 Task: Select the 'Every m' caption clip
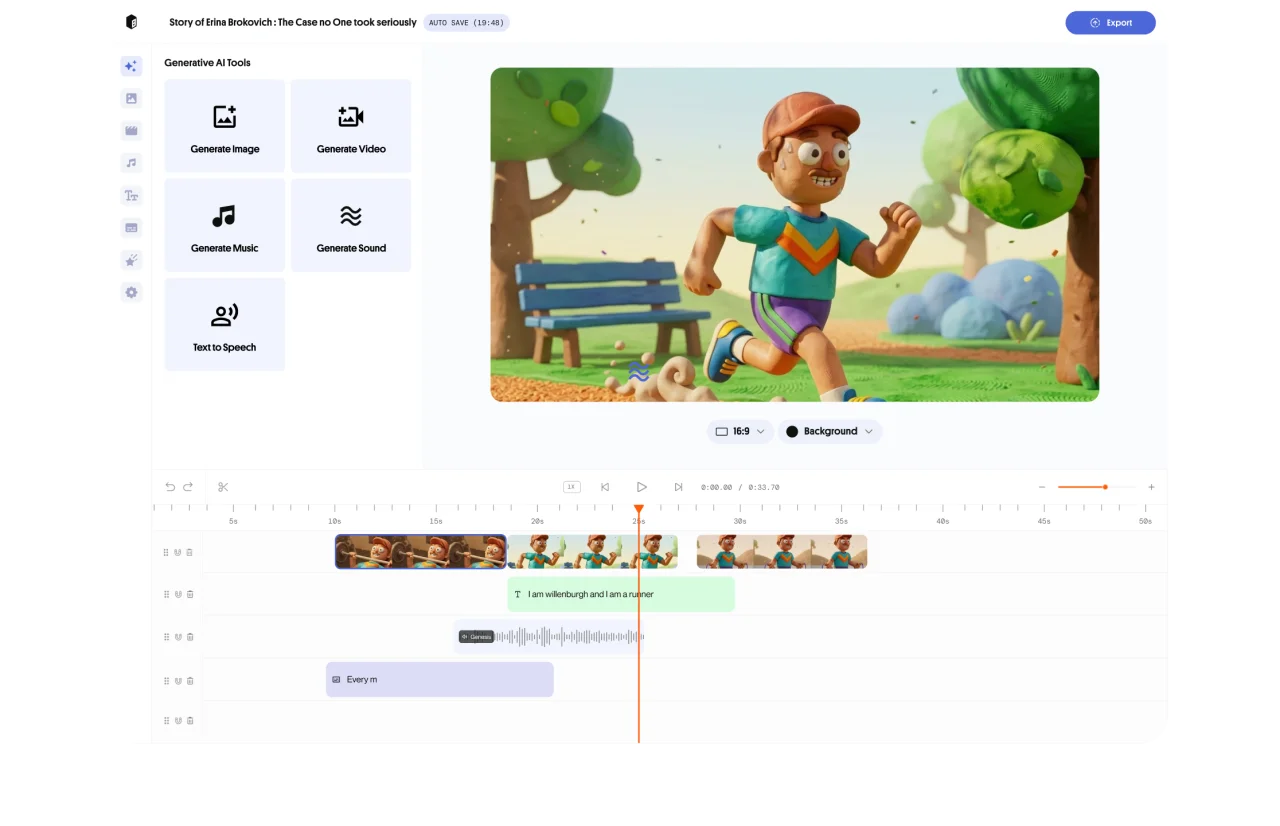click(x=440, y=680)
